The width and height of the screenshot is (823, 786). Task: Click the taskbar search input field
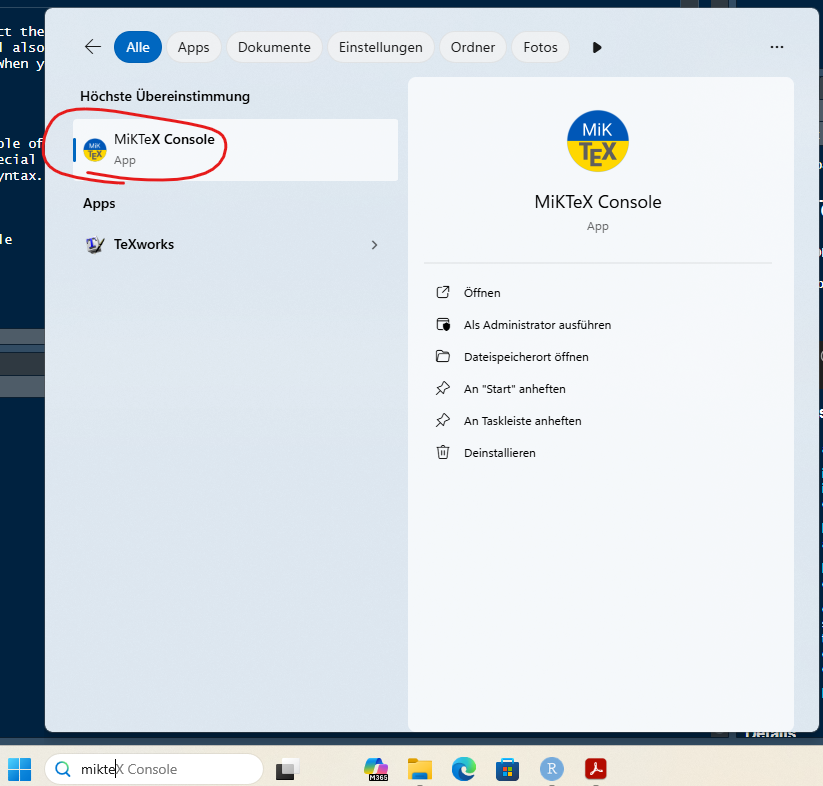(160, 769)
